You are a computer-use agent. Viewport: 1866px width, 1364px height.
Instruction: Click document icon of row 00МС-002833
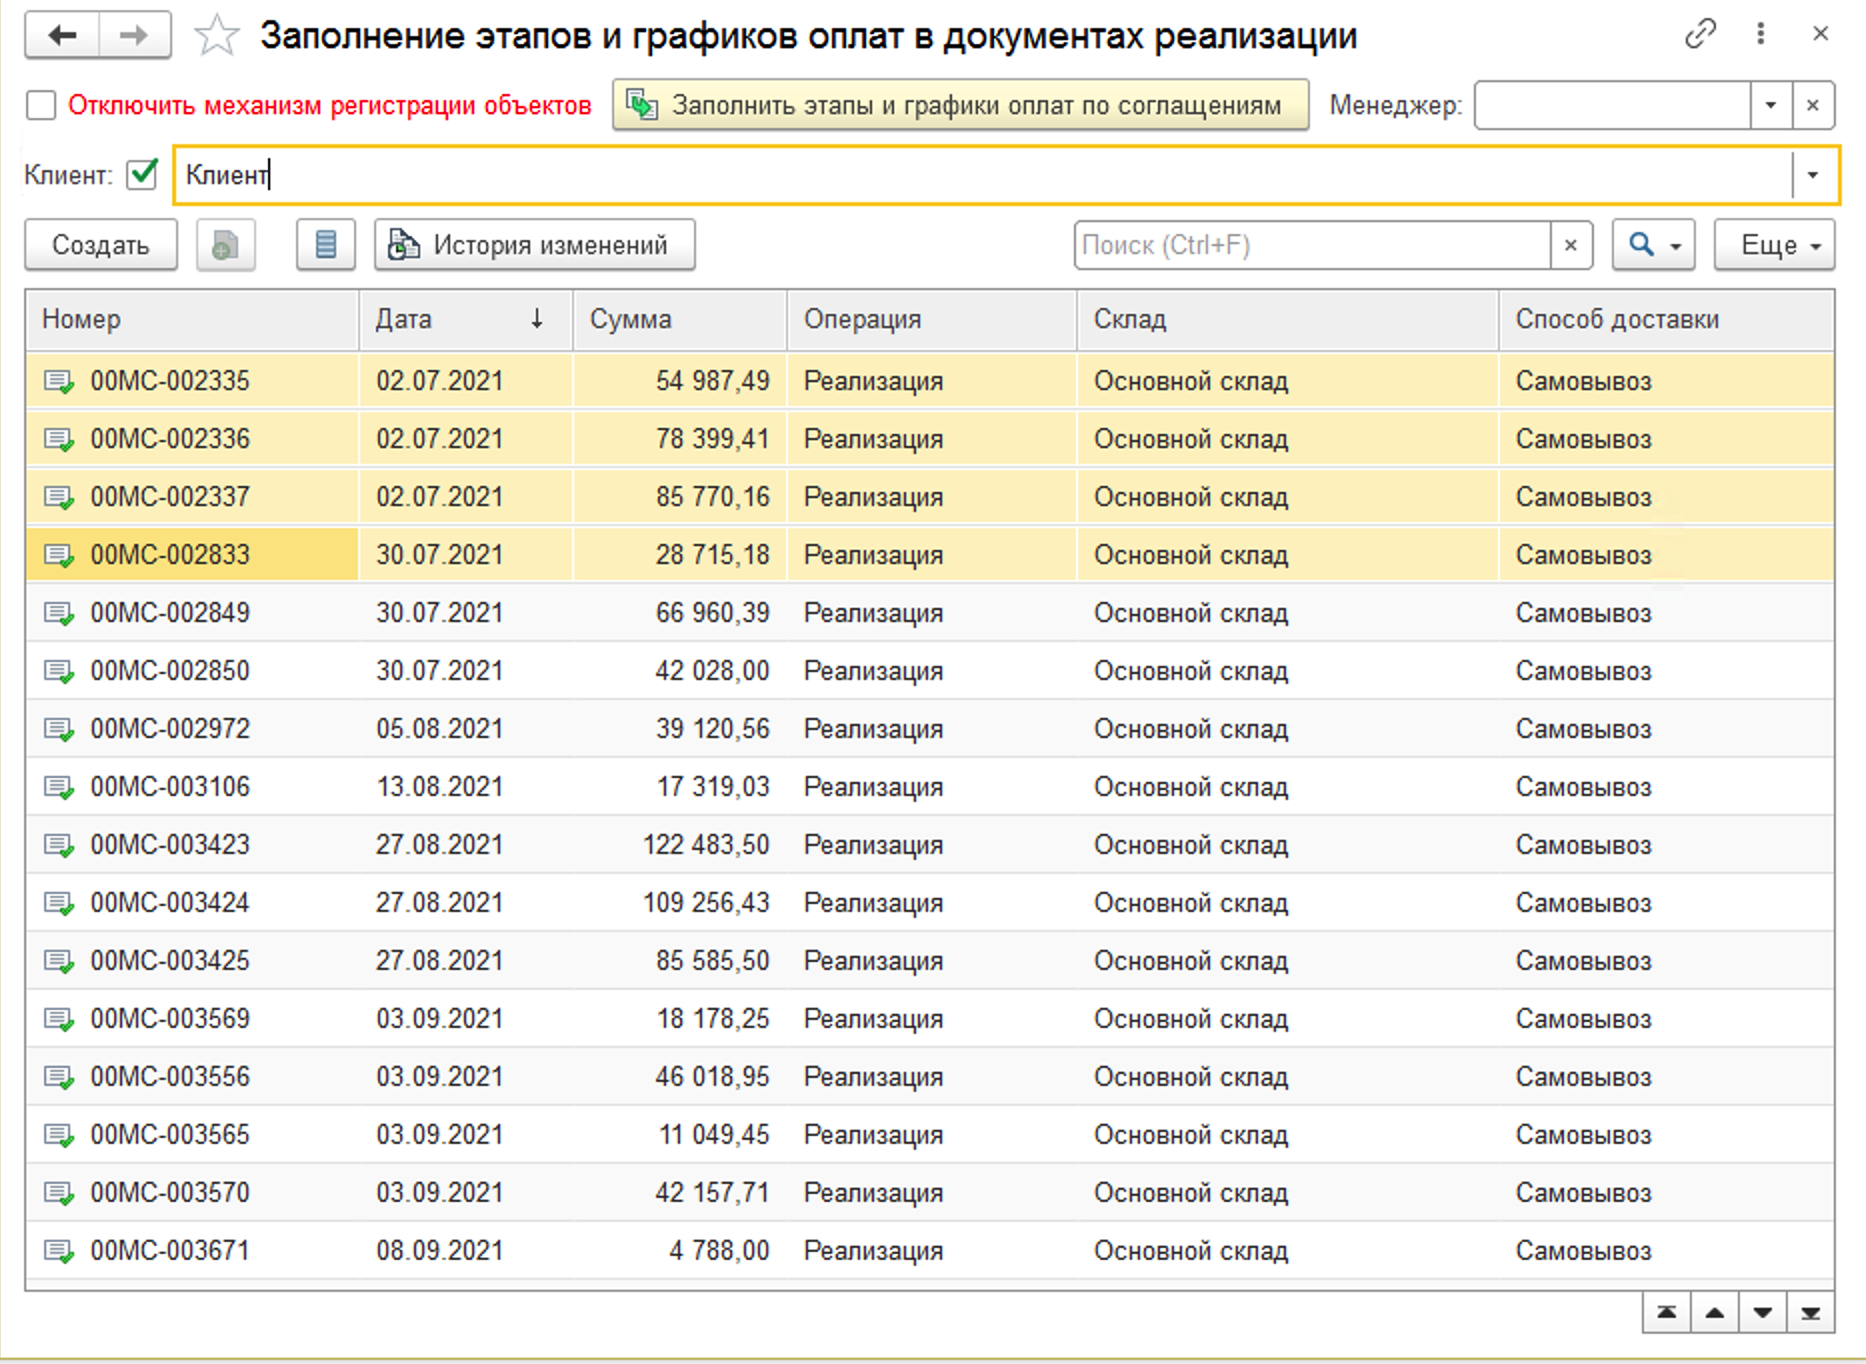click(59, 555)
